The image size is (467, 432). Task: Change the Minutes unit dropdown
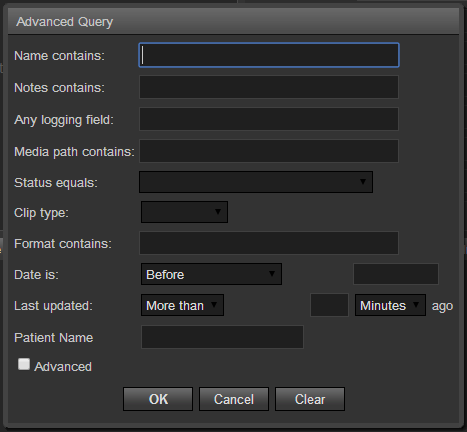tap(390, 305)
